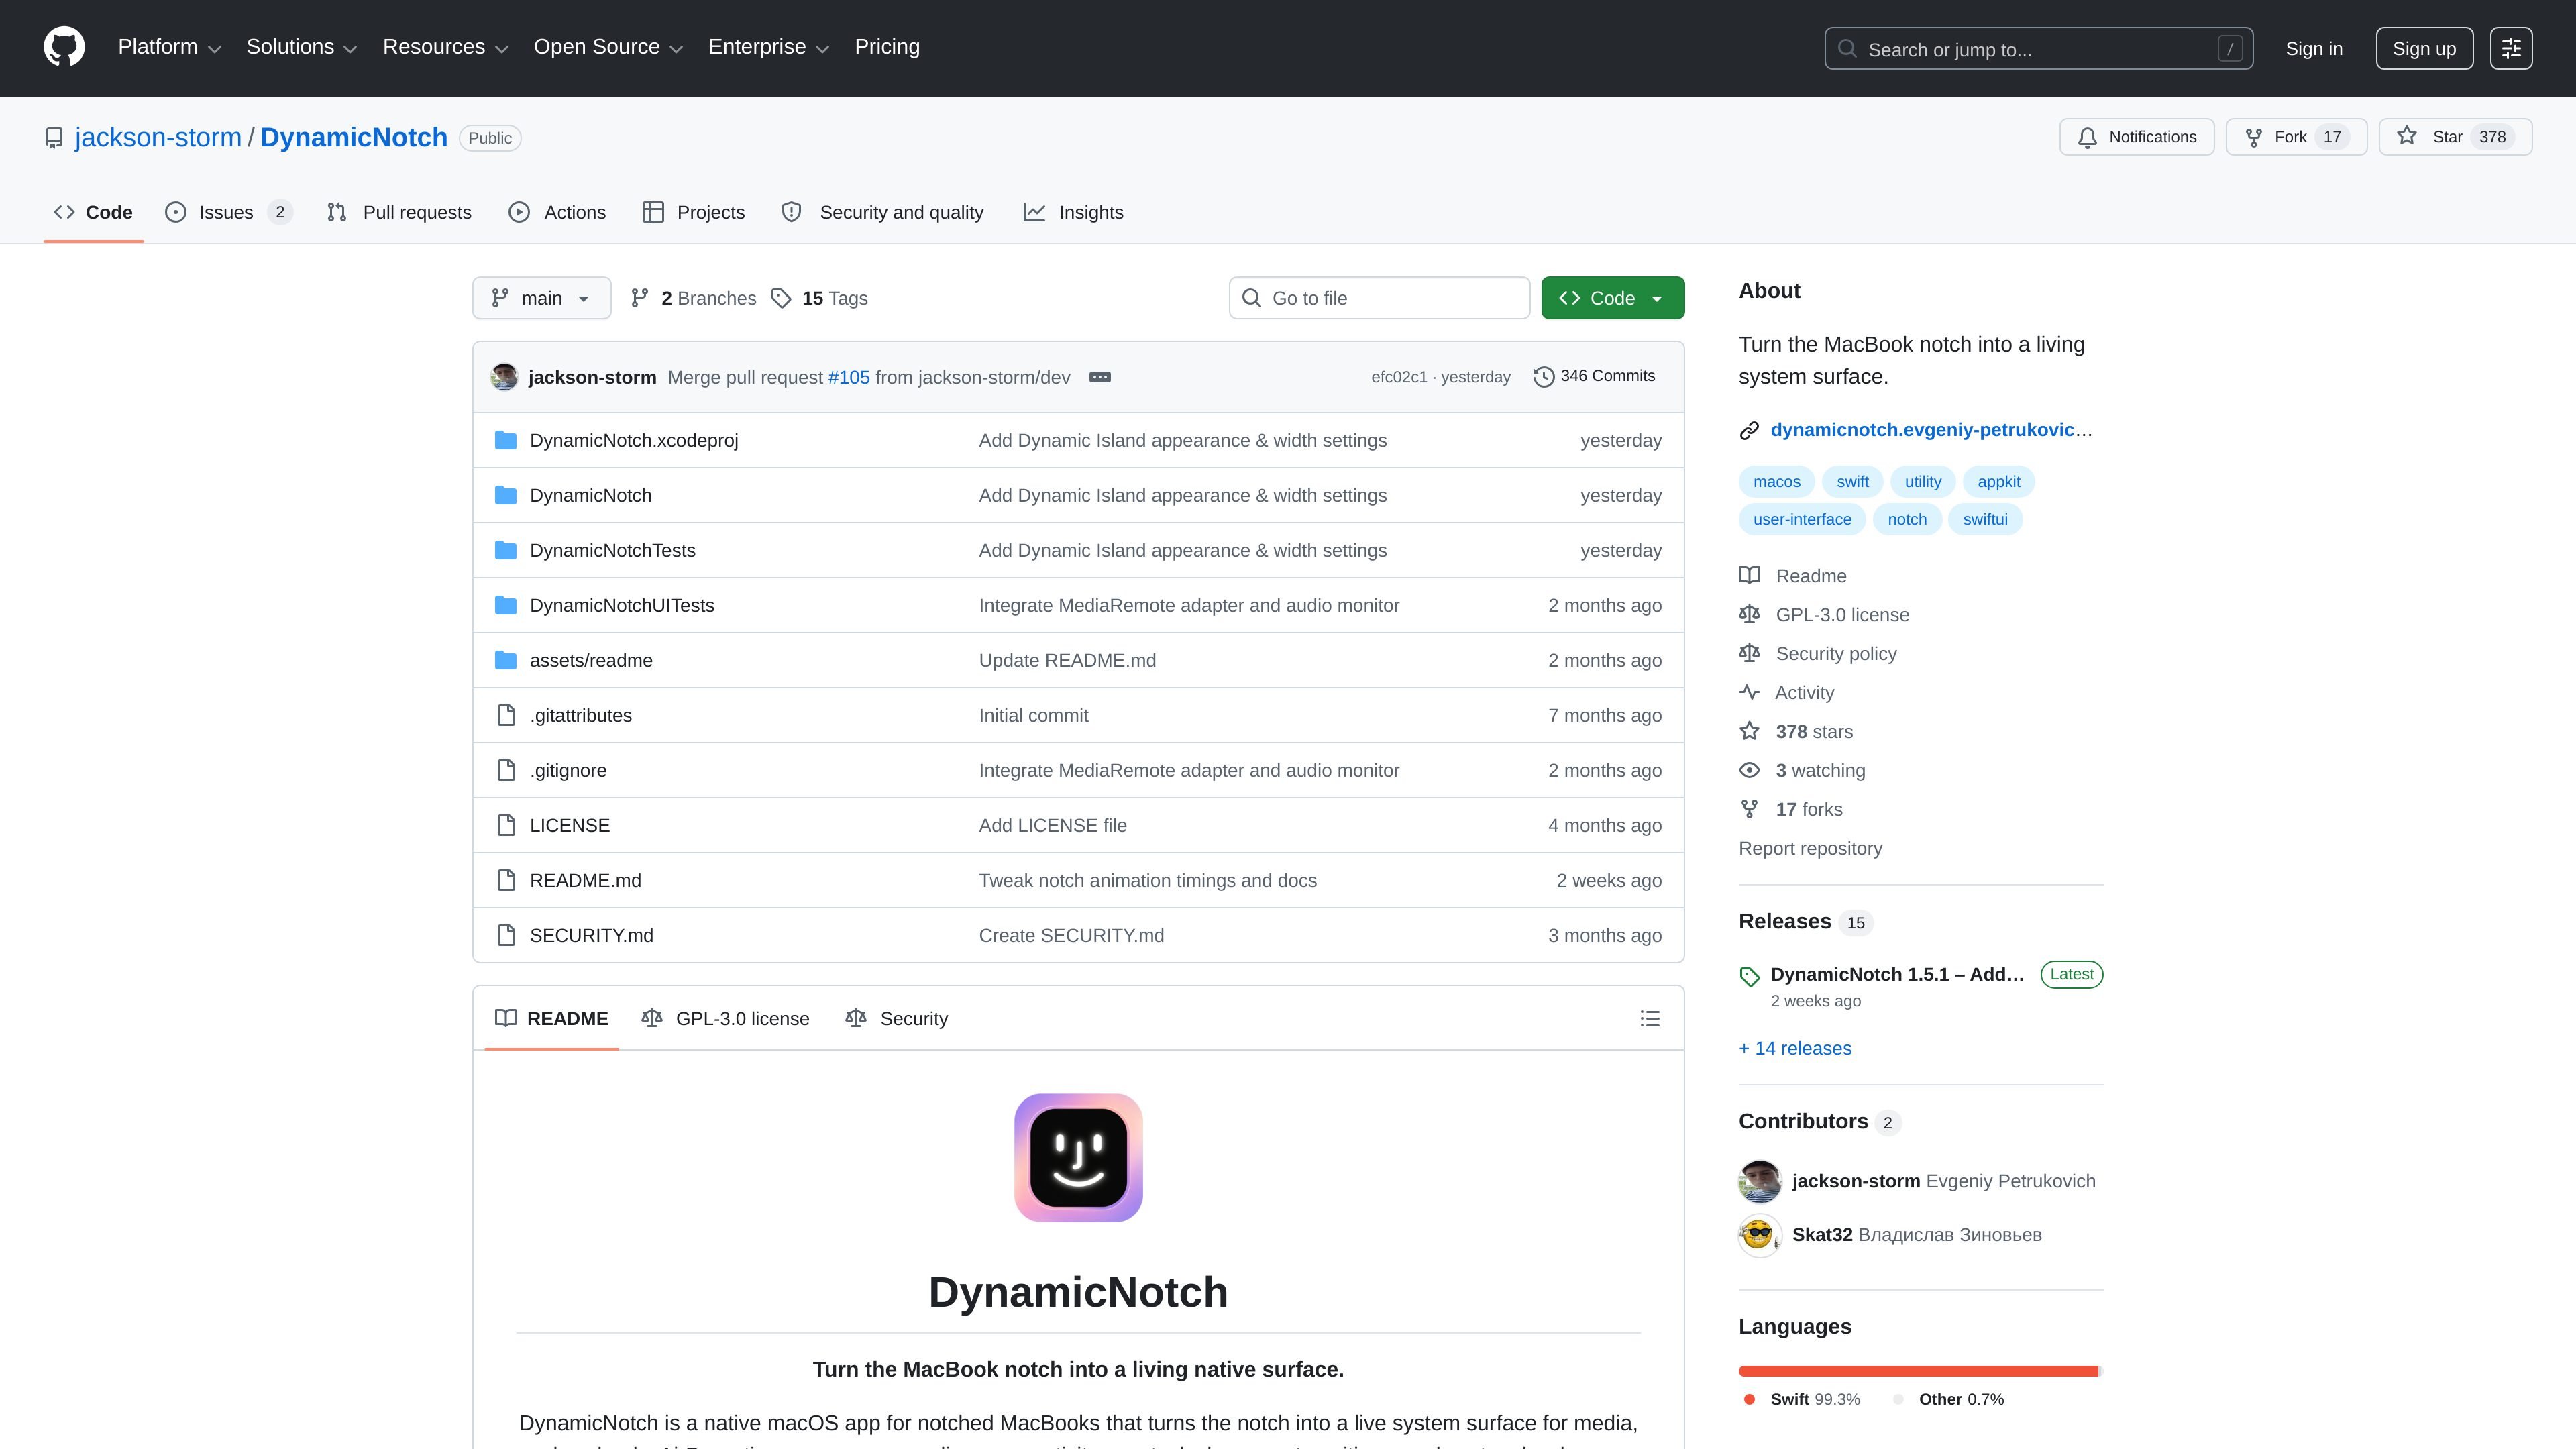2576x1449 pixels.
Task: Expand commit message ellipsis icon
Action: (1100, 377)
